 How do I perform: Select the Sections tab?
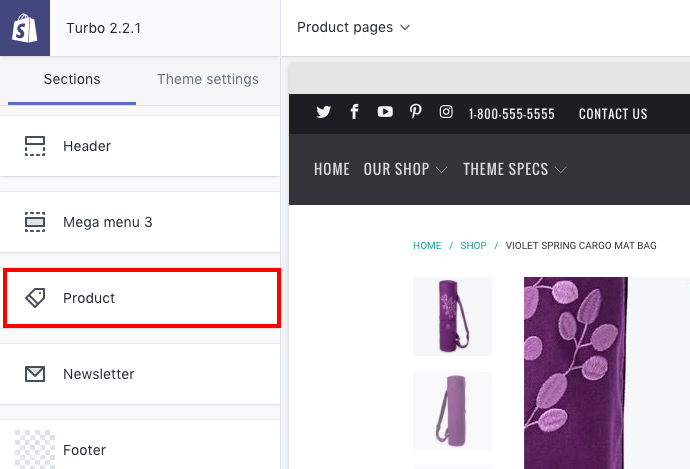tap(72, 80)
